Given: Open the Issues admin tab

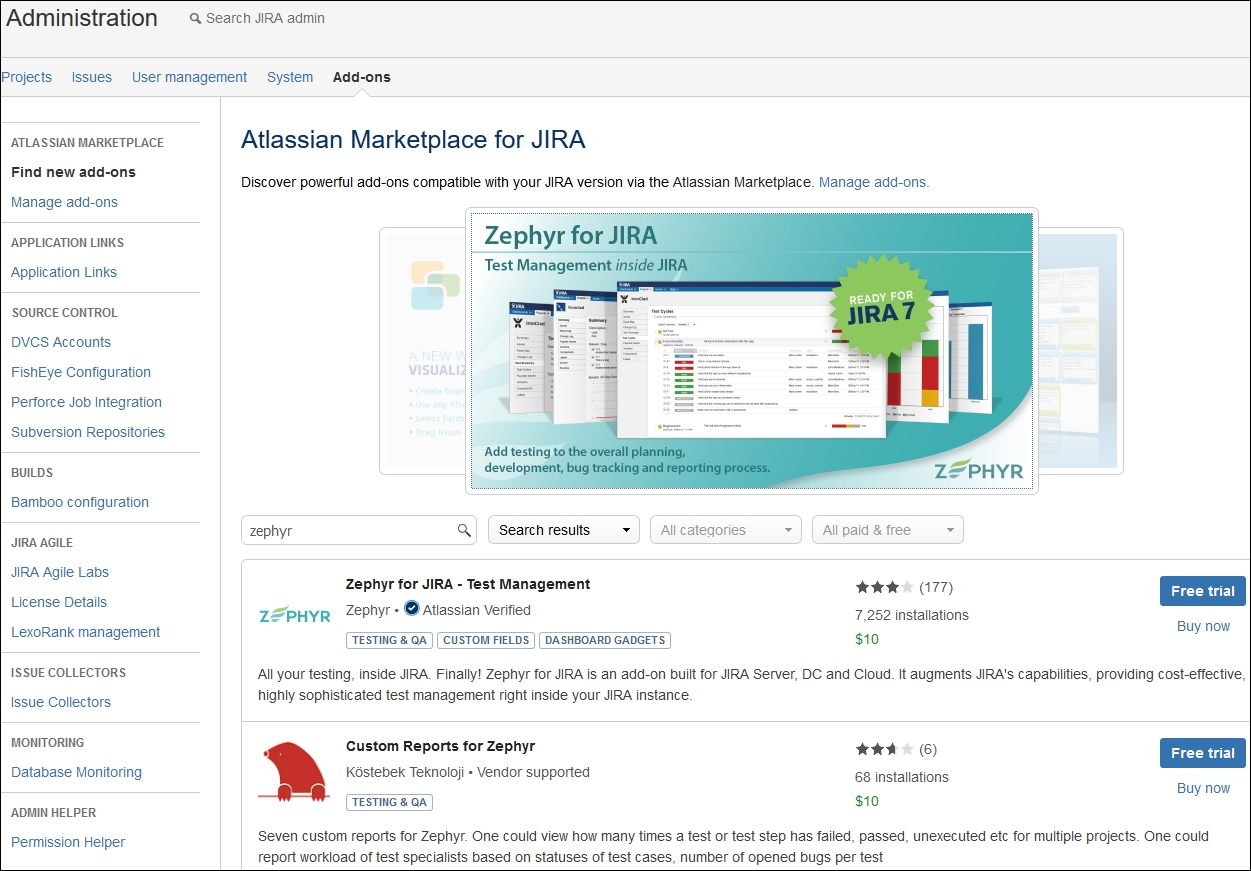Looking at the screenshot, I should (x=92, y=77).
